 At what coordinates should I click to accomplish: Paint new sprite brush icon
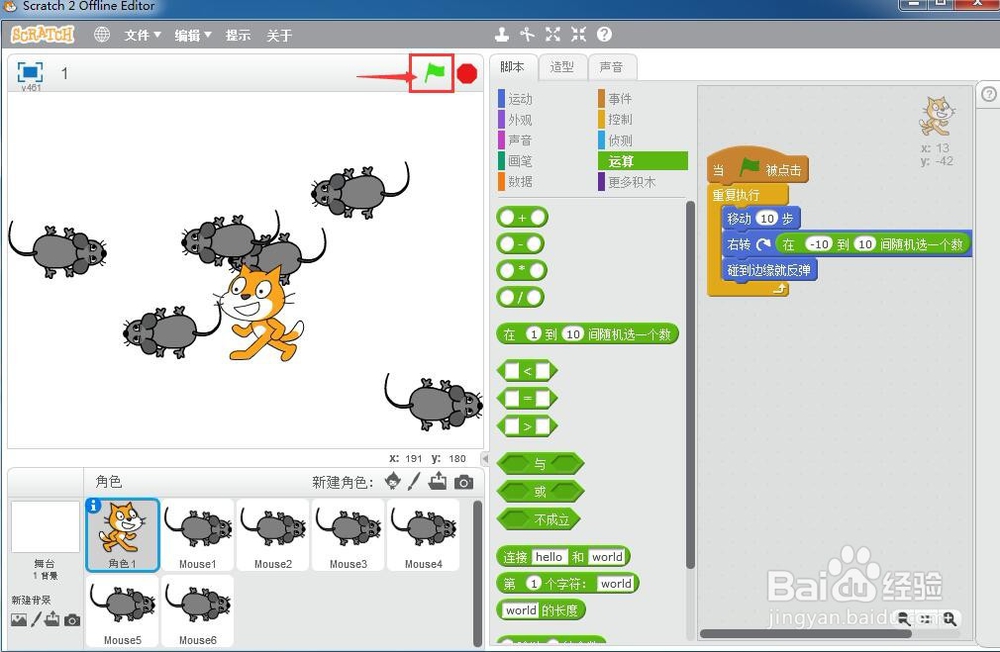pyautogui.click(x=415, y=482)
